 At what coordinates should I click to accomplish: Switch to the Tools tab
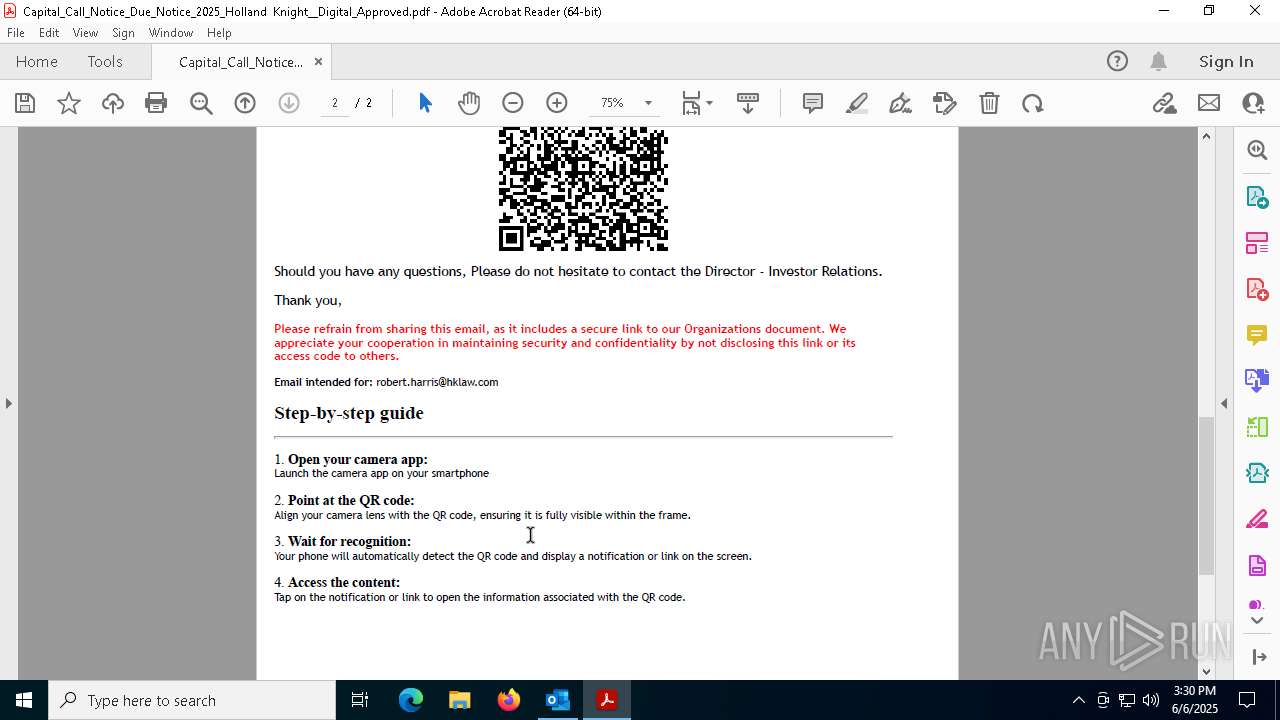(x=105, y=62)
